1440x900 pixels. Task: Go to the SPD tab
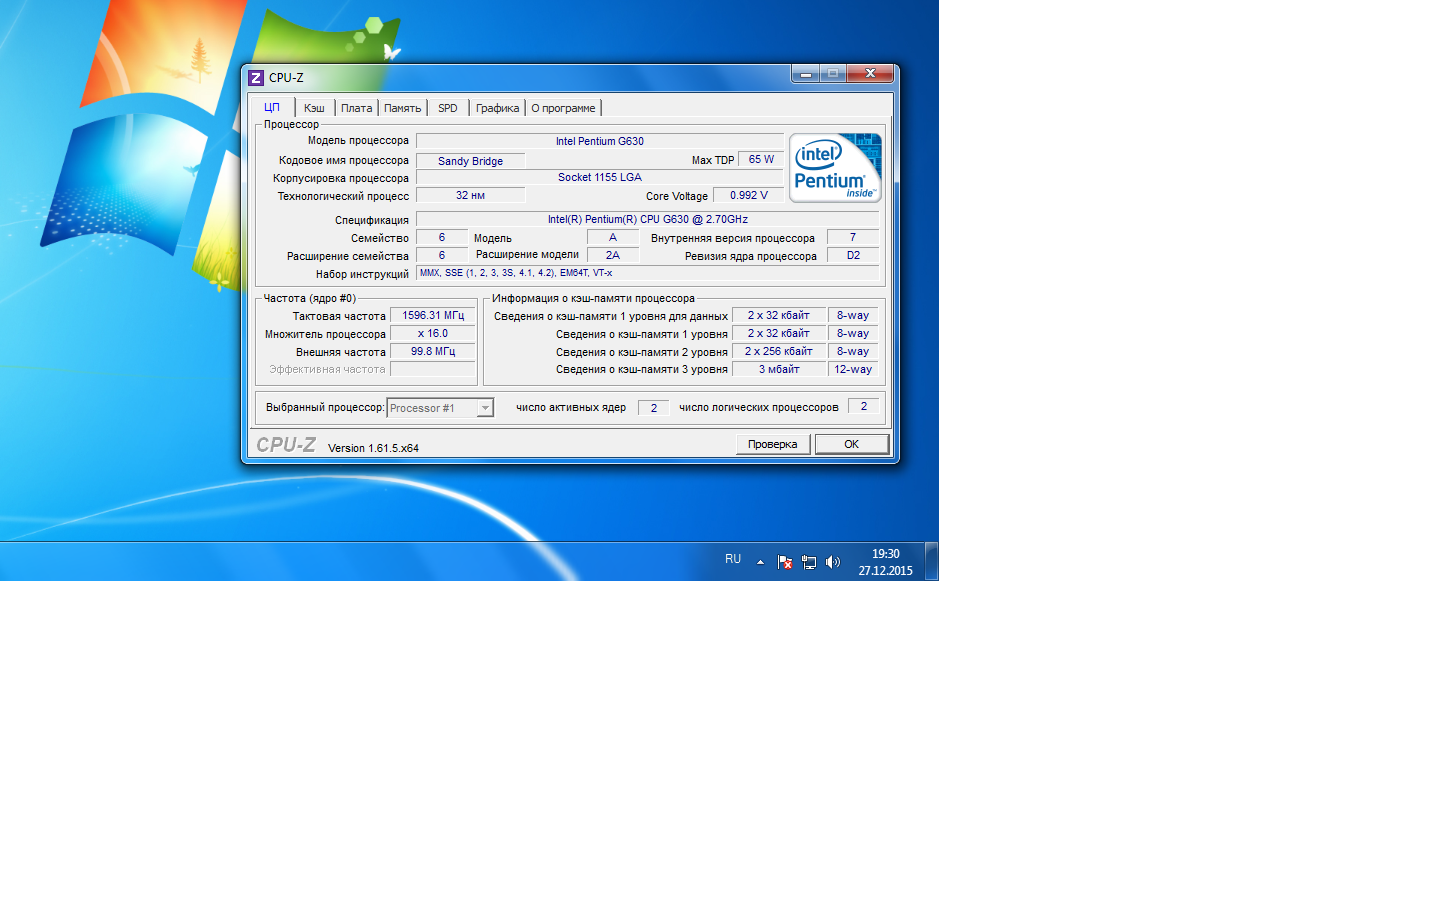(447, 108)
